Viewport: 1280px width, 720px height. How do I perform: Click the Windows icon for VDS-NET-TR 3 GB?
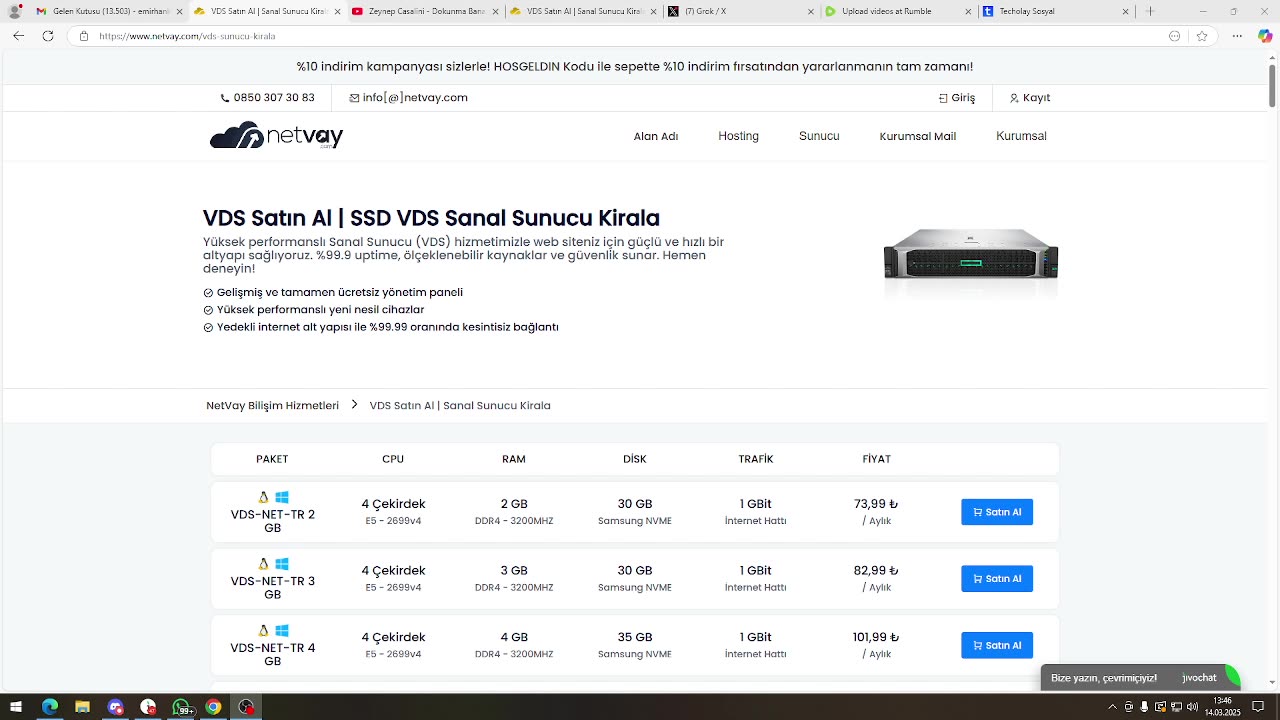(282, 564)
